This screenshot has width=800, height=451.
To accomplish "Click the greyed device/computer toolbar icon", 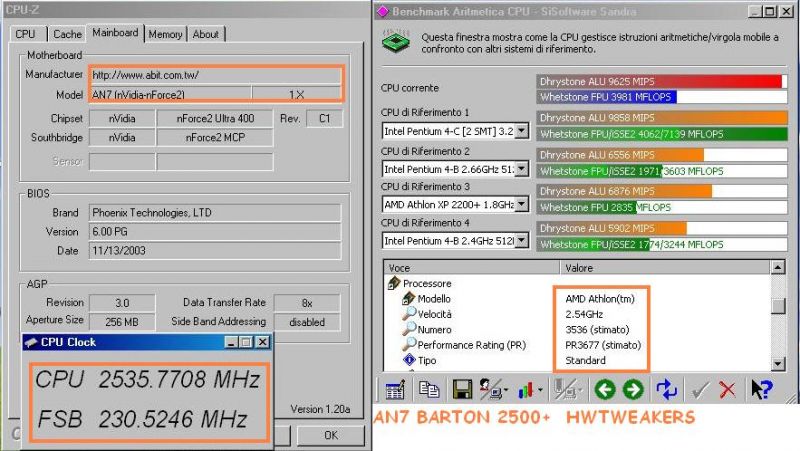I will 565,390.
